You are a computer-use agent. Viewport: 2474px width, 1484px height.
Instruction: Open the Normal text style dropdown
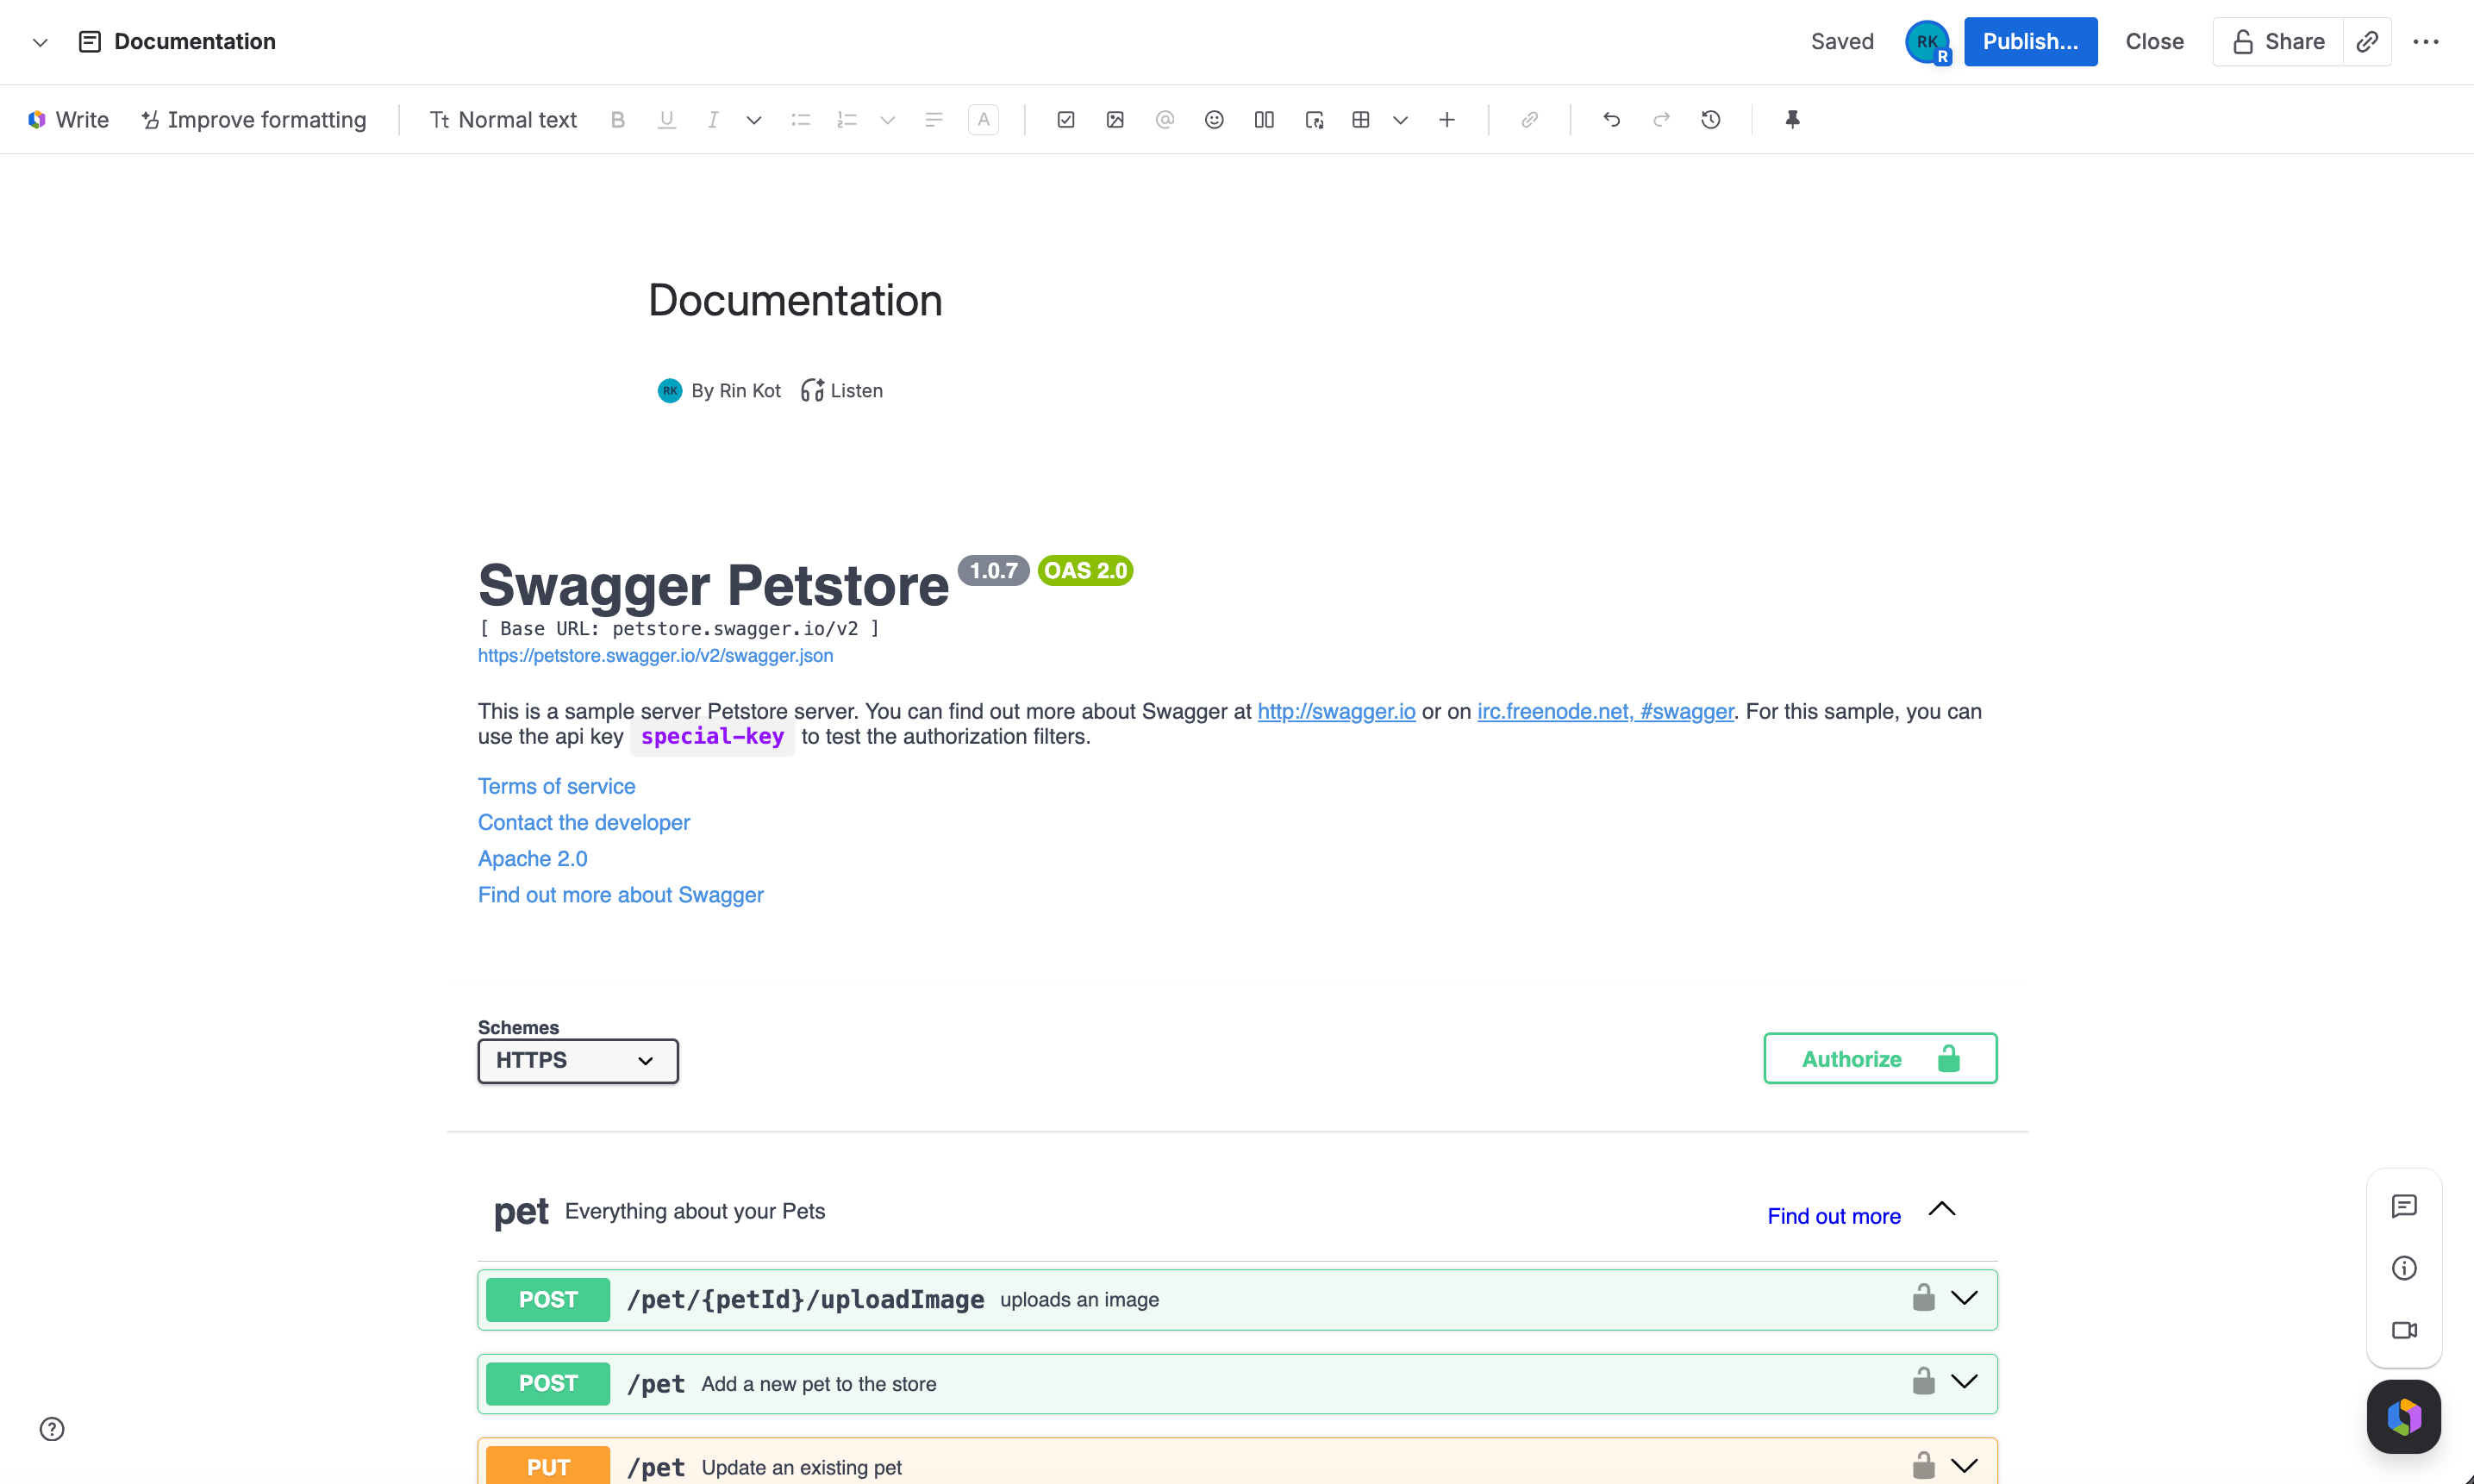[503, 120]
